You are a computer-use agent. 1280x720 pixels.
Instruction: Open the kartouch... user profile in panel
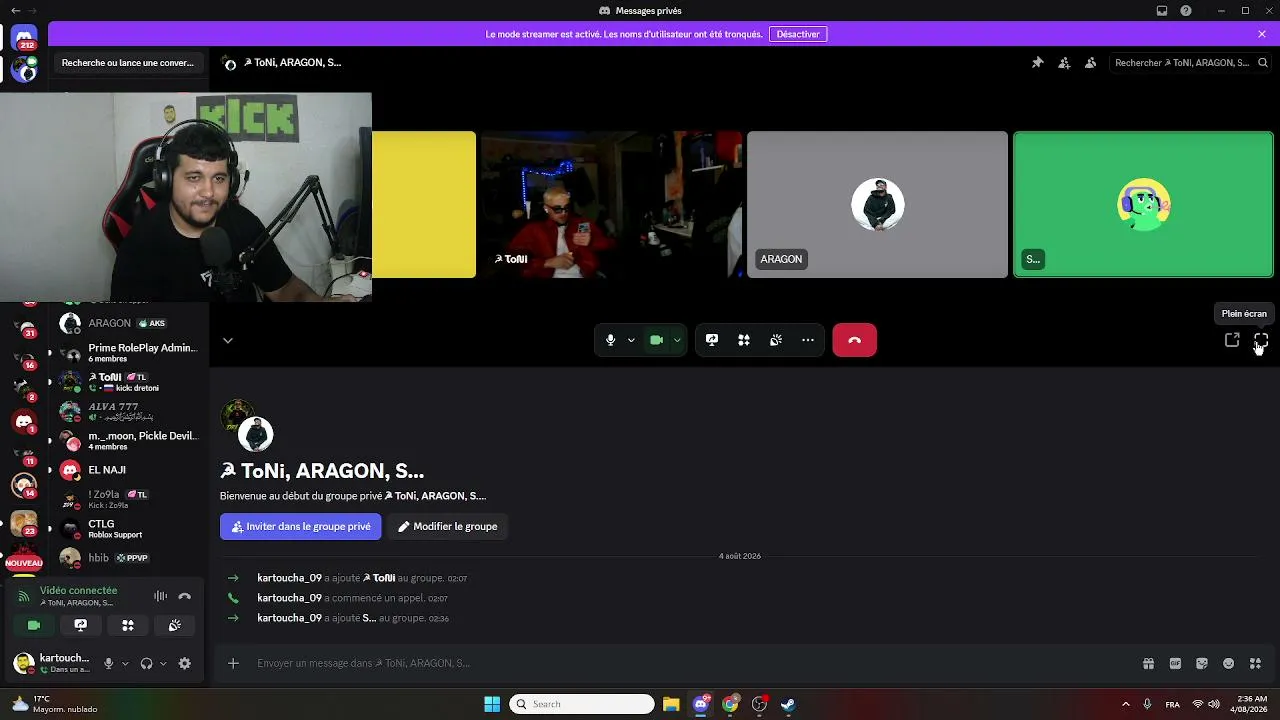point(53,663)
